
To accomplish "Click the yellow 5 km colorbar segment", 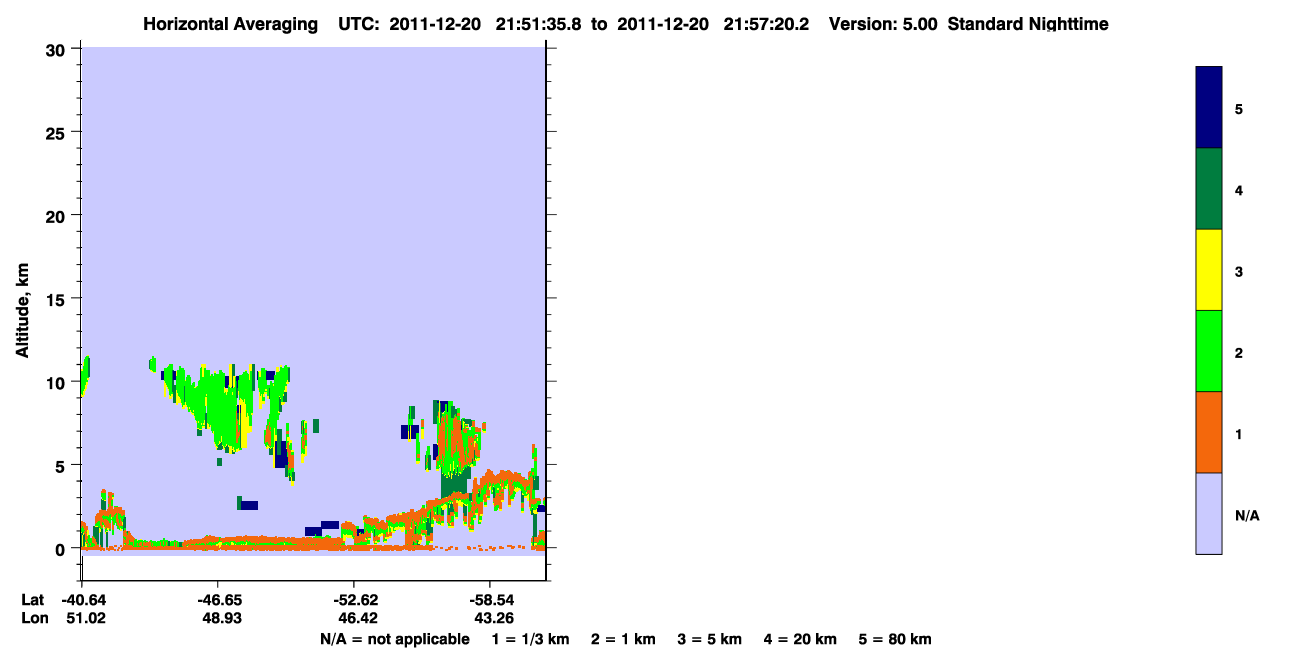I will point(1209,270).
